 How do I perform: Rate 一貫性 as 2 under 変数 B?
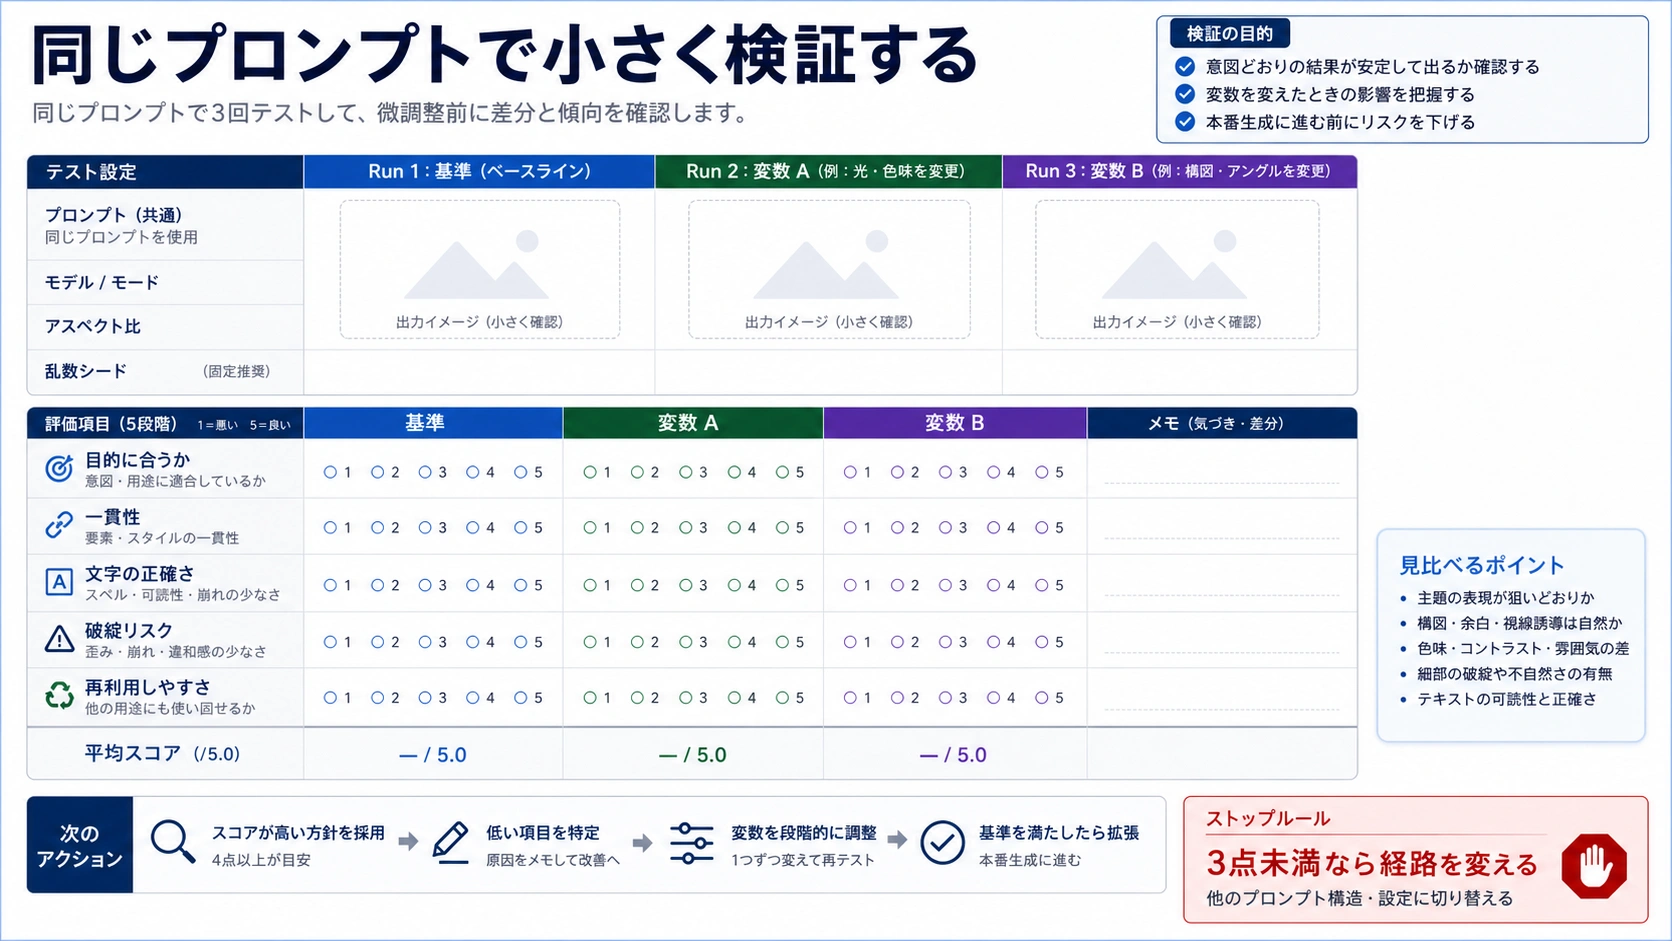[x=897, y=527]
